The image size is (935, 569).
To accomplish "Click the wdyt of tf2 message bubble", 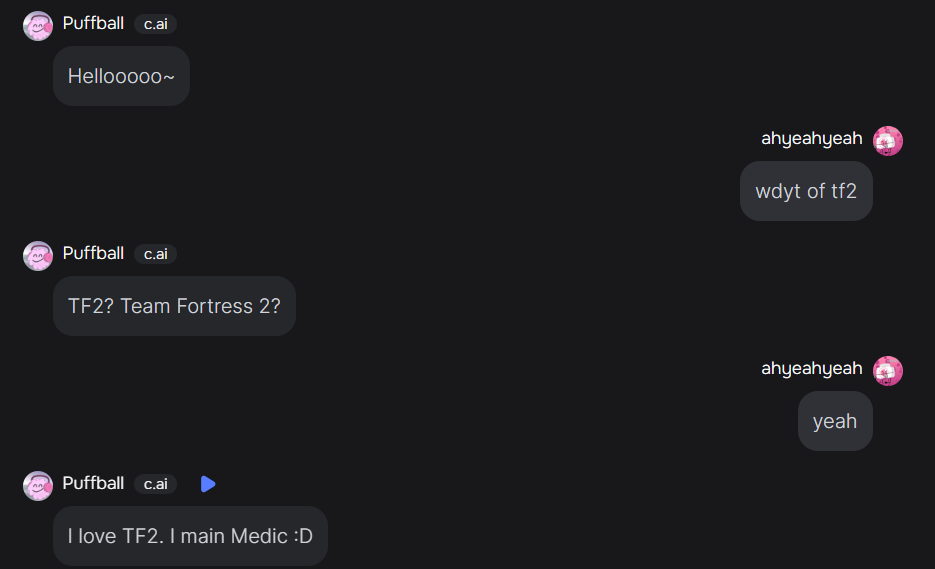I will pos(806,191).
